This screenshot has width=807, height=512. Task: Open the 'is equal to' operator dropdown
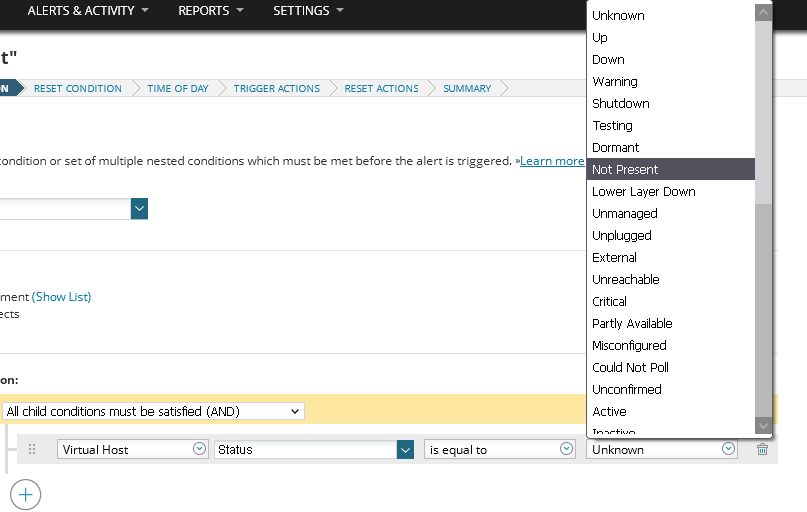499,449
